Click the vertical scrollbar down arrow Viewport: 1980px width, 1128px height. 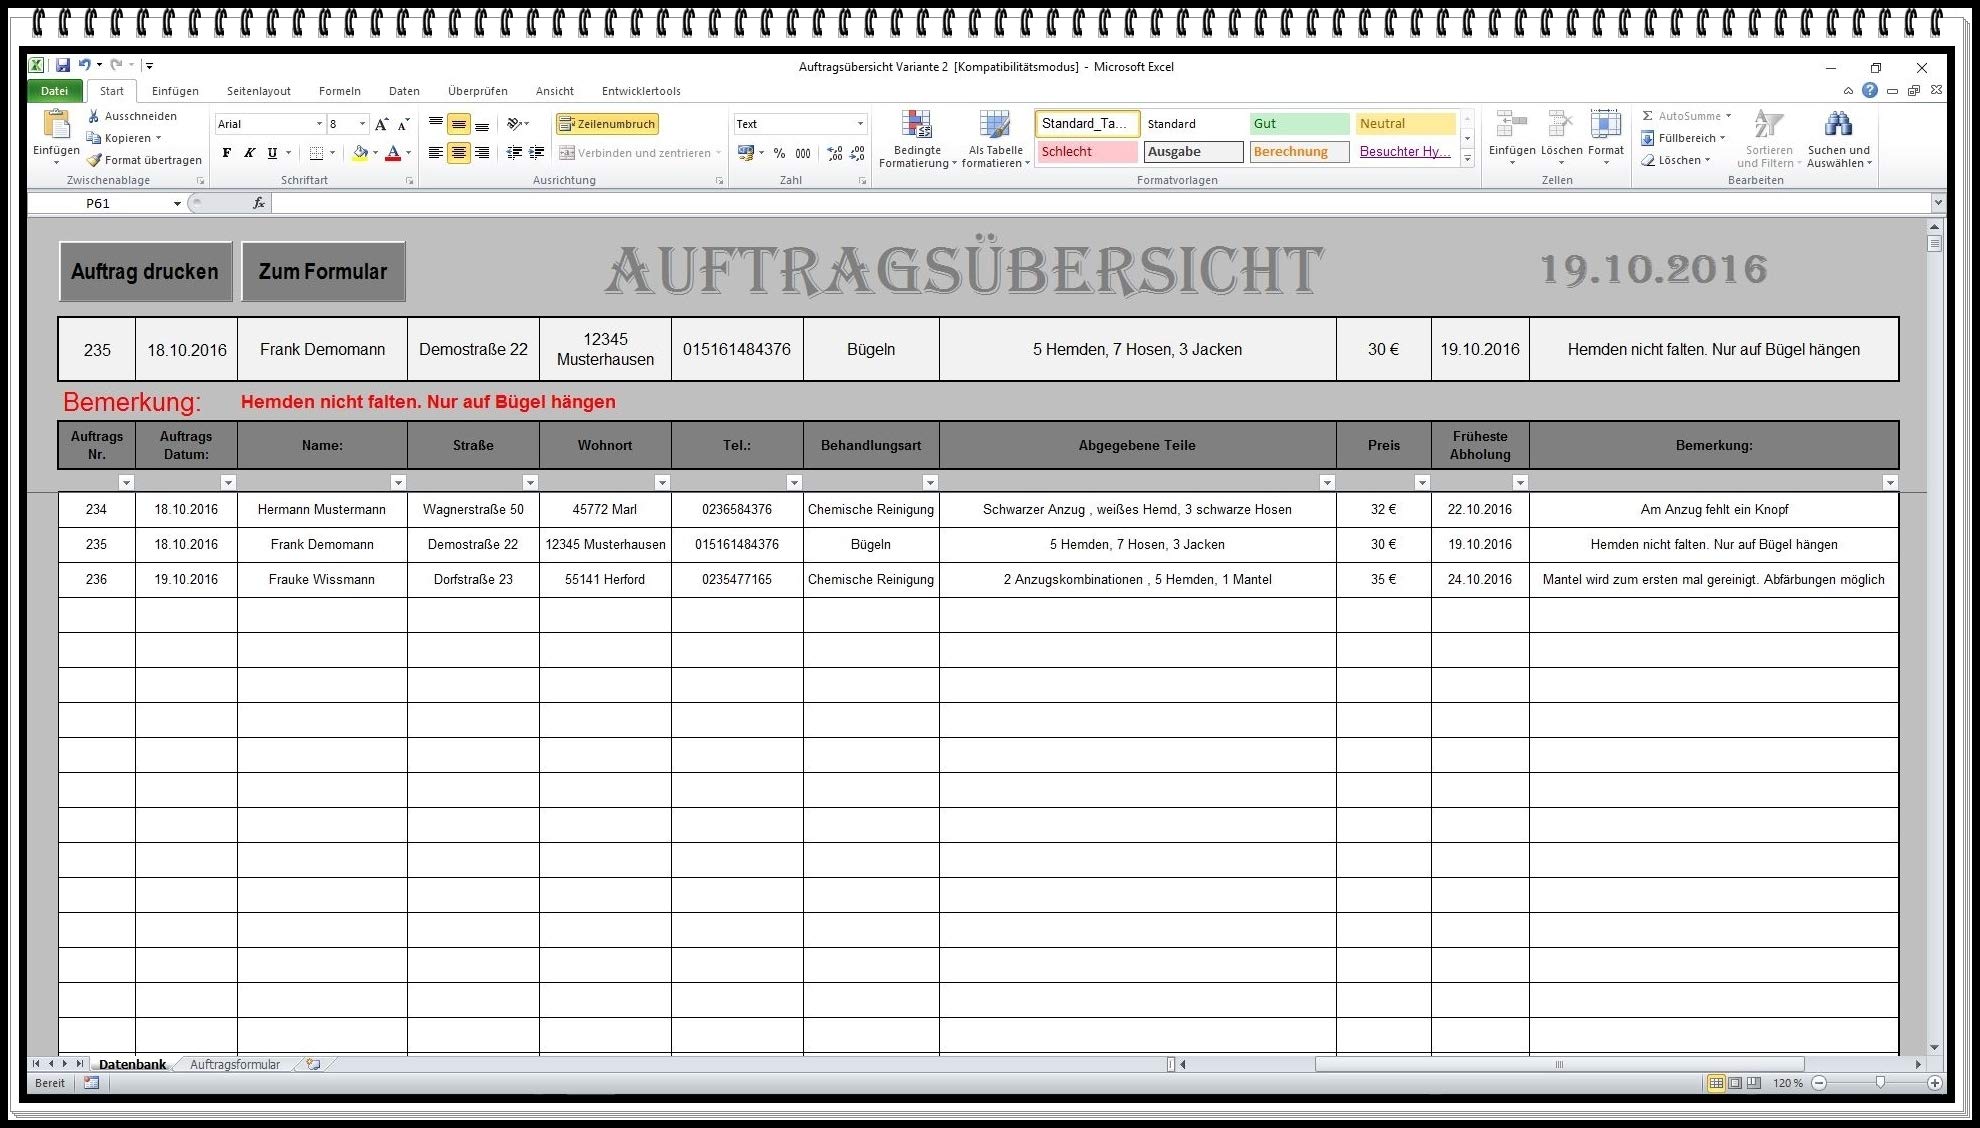(x=1934, y=1047)
